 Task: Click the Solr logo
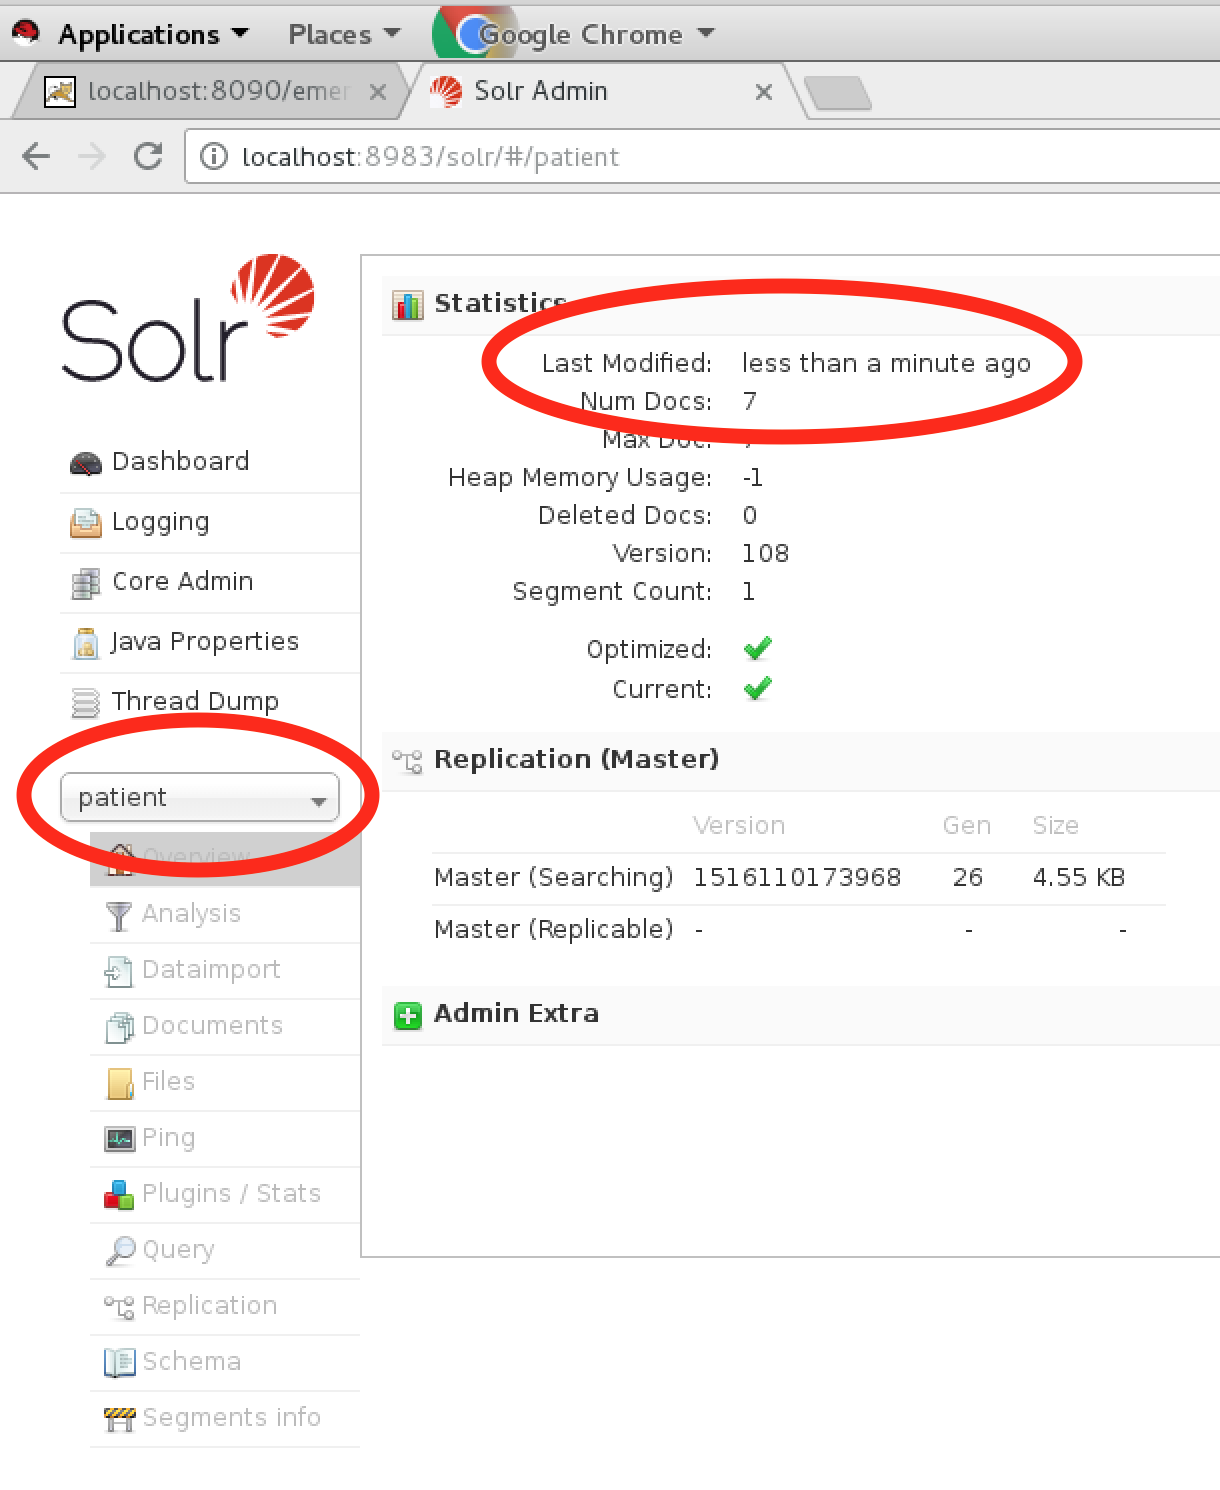(x=188, y=318)
